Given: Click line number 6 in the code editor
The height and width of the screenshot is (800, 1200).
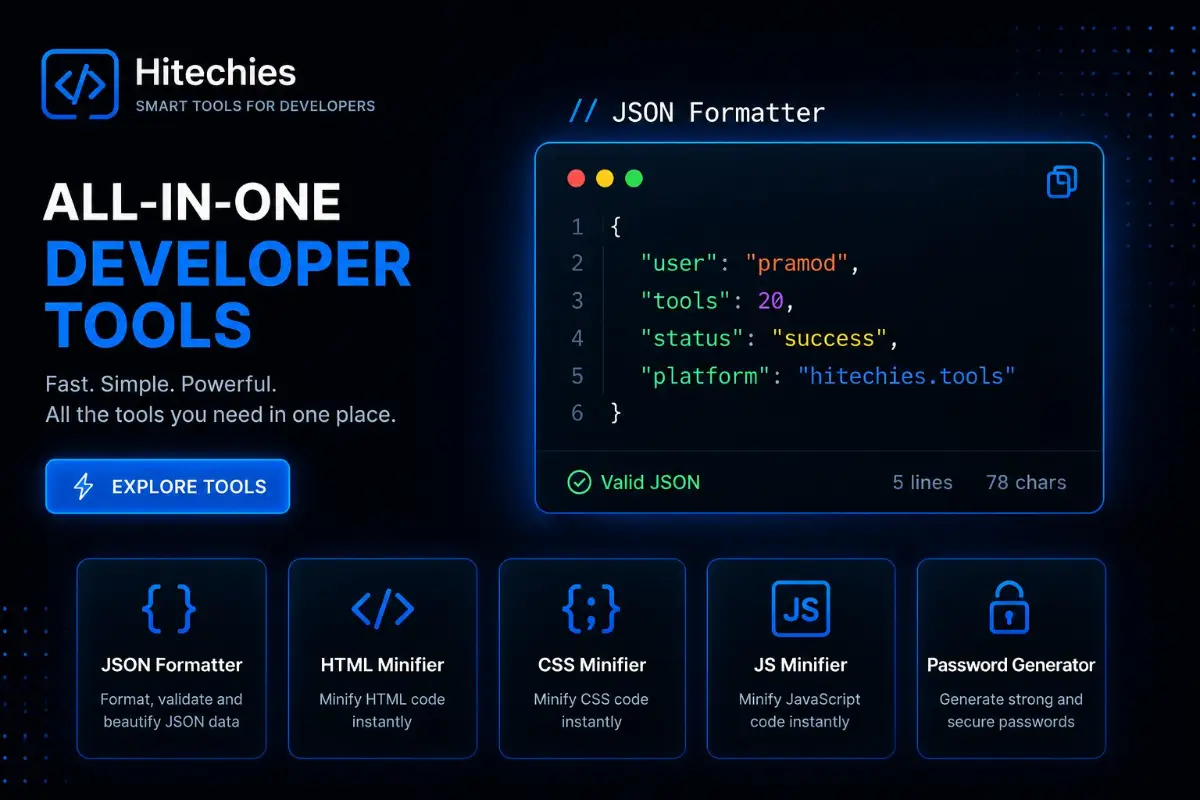Looking at the screenshot, I should [x=577, y=413].
